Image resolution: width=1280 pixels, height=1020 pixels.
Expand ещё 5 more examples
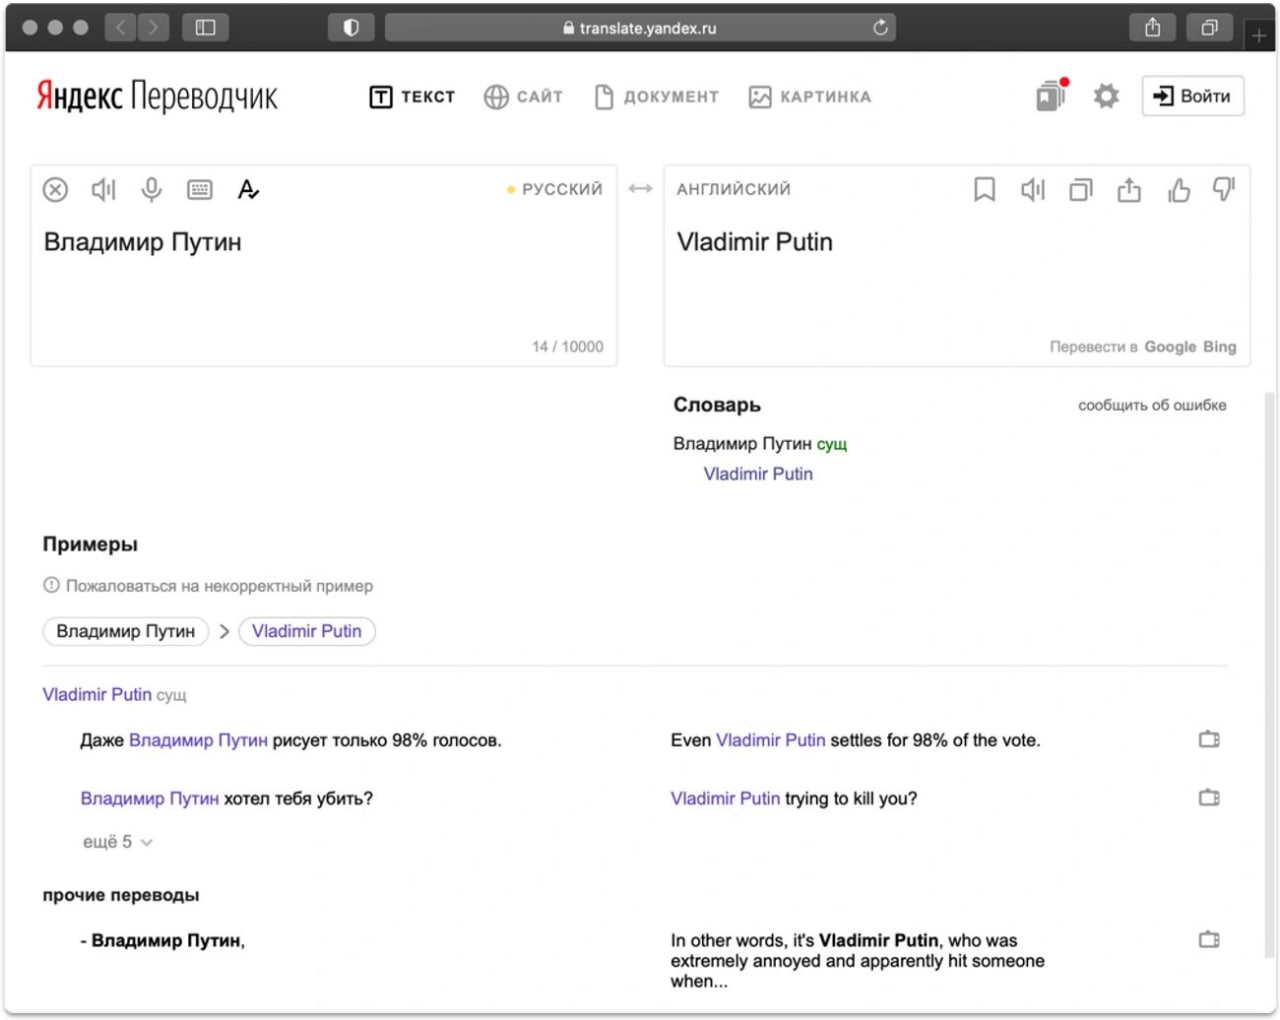coord(117,842)
